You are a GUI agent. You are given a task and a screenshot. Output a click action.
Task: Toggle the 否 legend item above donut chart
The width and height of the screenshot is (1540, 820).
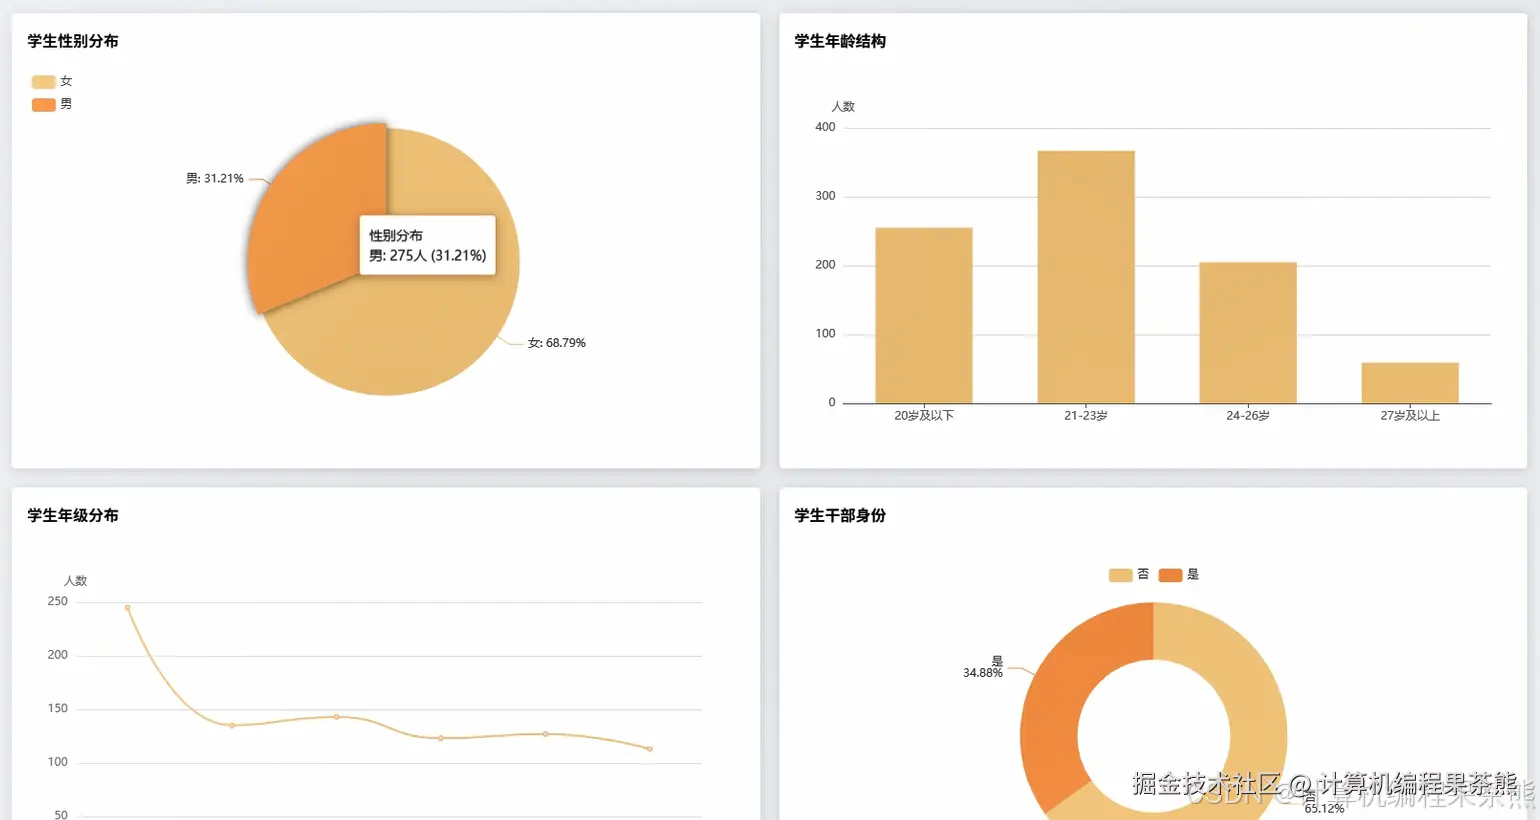click(x=1129, y=574)
